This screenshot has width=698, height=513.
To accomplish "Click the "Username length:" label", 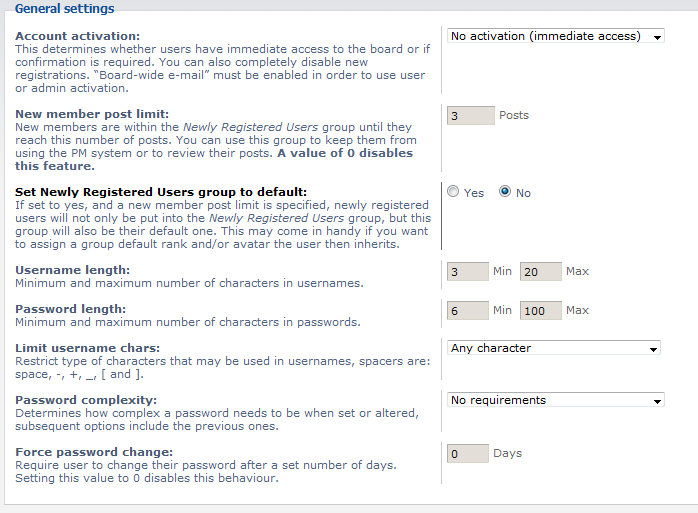I will coord(73,270).
